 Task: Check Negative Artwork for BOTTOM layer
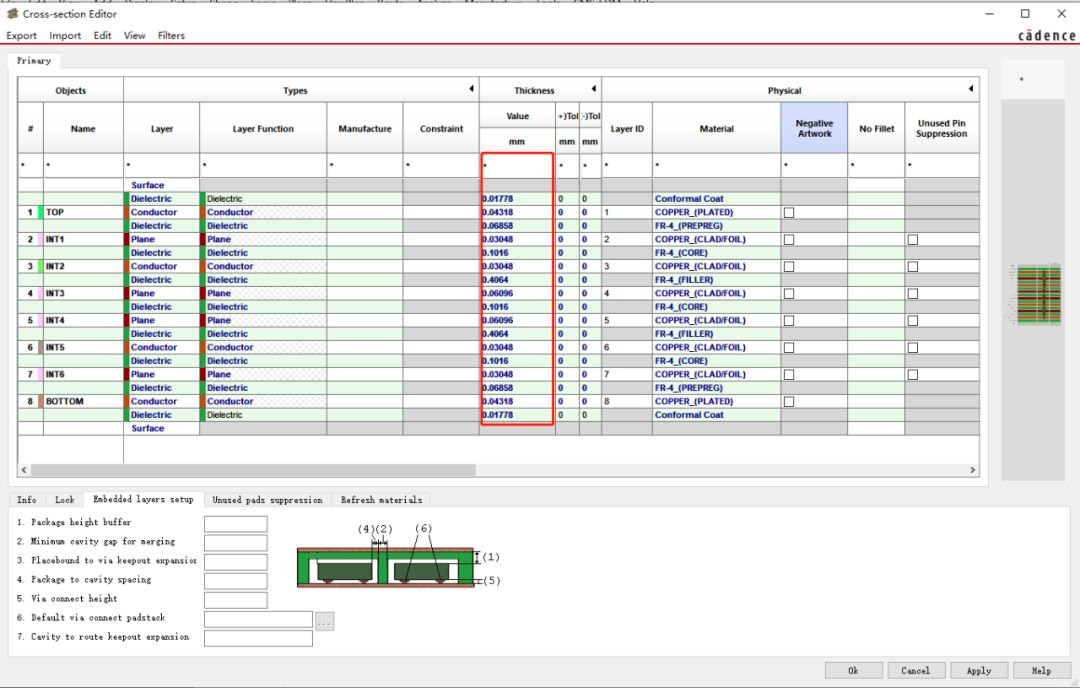[789, 402]
